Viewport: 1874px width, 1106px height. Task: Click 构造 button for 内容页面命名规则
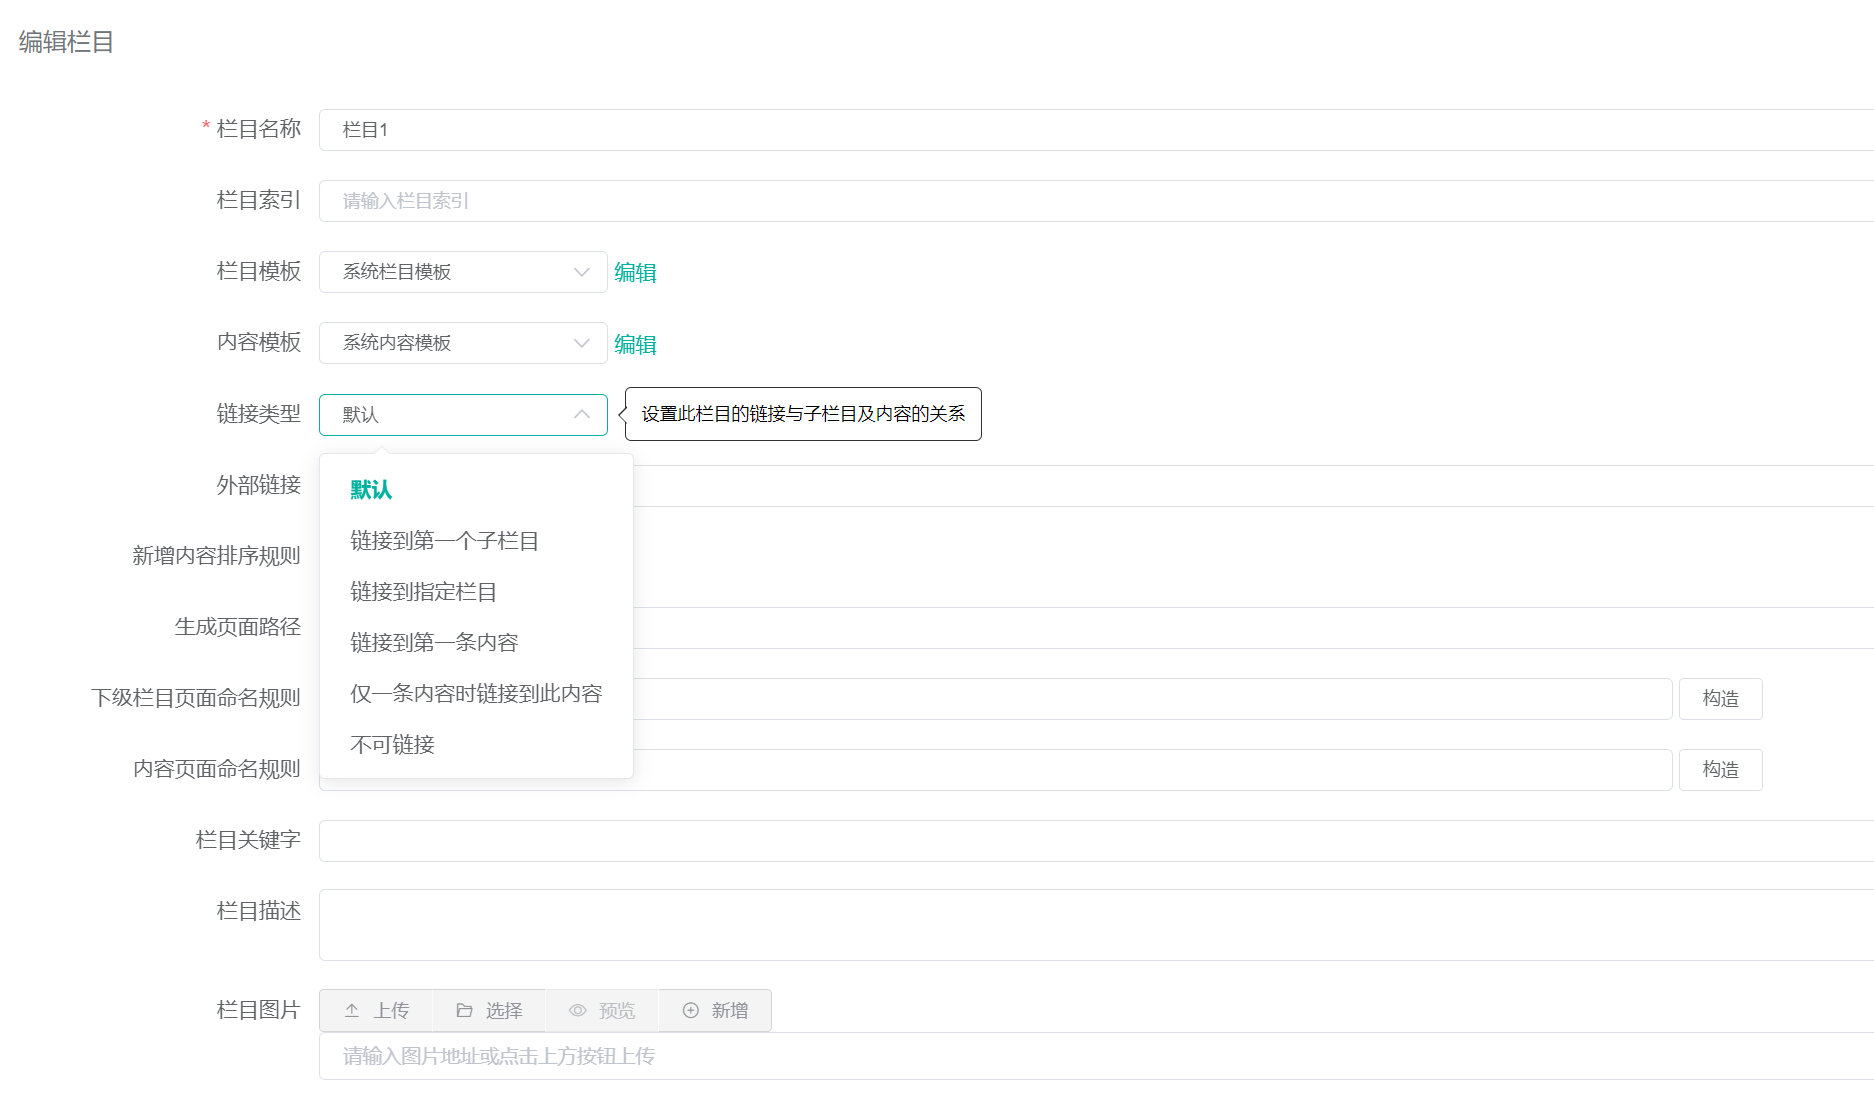pos(1720,770)
